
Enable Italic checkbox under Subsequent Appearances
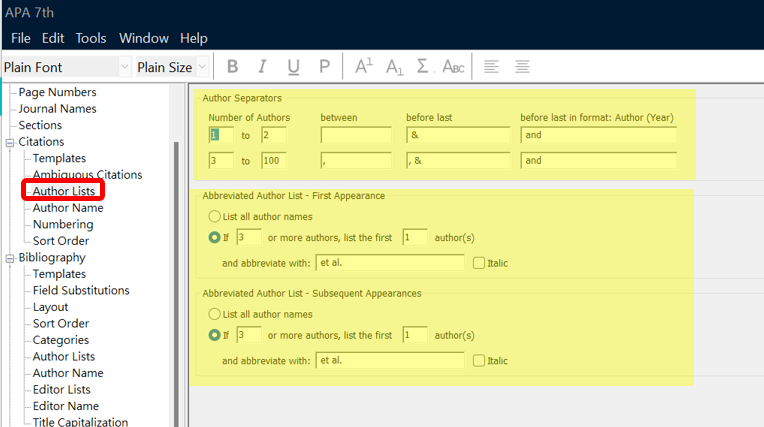click(479, 361)
